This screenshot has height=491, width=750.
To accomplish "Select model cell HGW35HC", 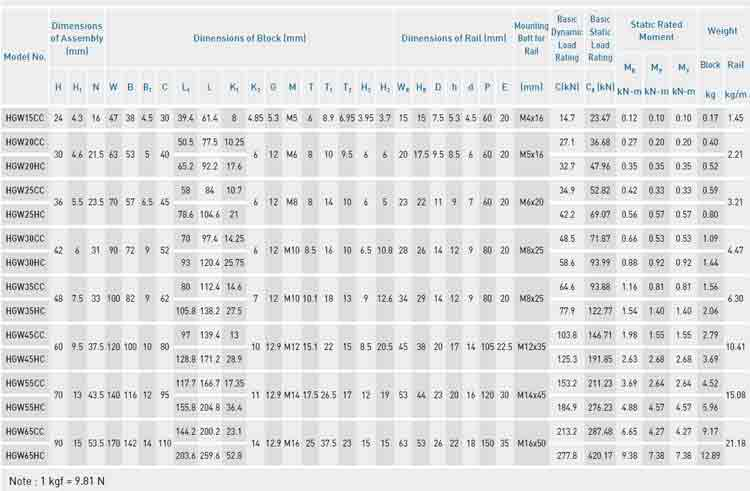I will [x=25, y=311].
